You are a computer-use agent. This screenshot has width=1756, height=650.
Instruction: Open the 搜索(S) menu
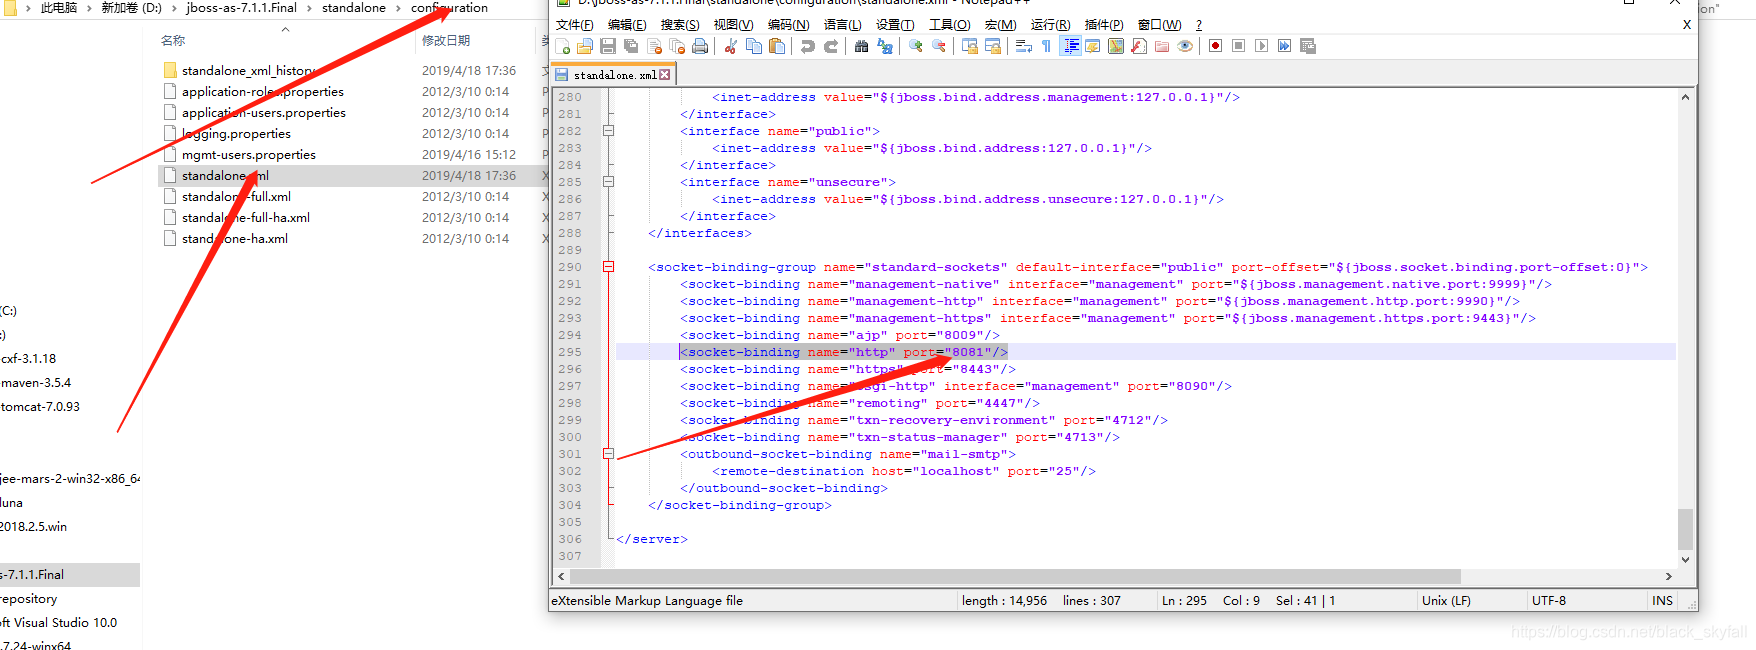(x=680, y=25)
